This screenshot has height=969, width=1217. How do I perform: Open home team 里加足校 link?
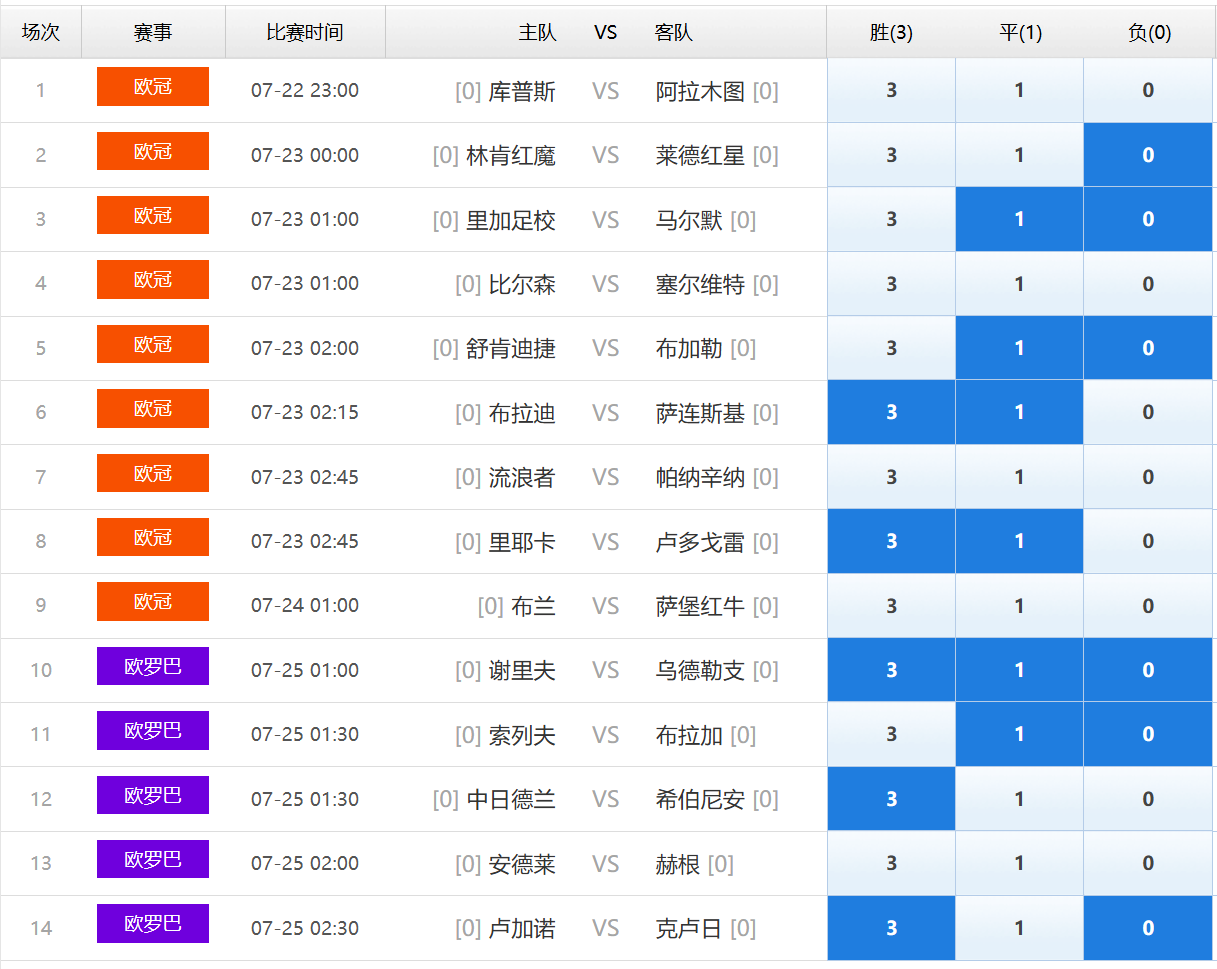pos(511,220)
